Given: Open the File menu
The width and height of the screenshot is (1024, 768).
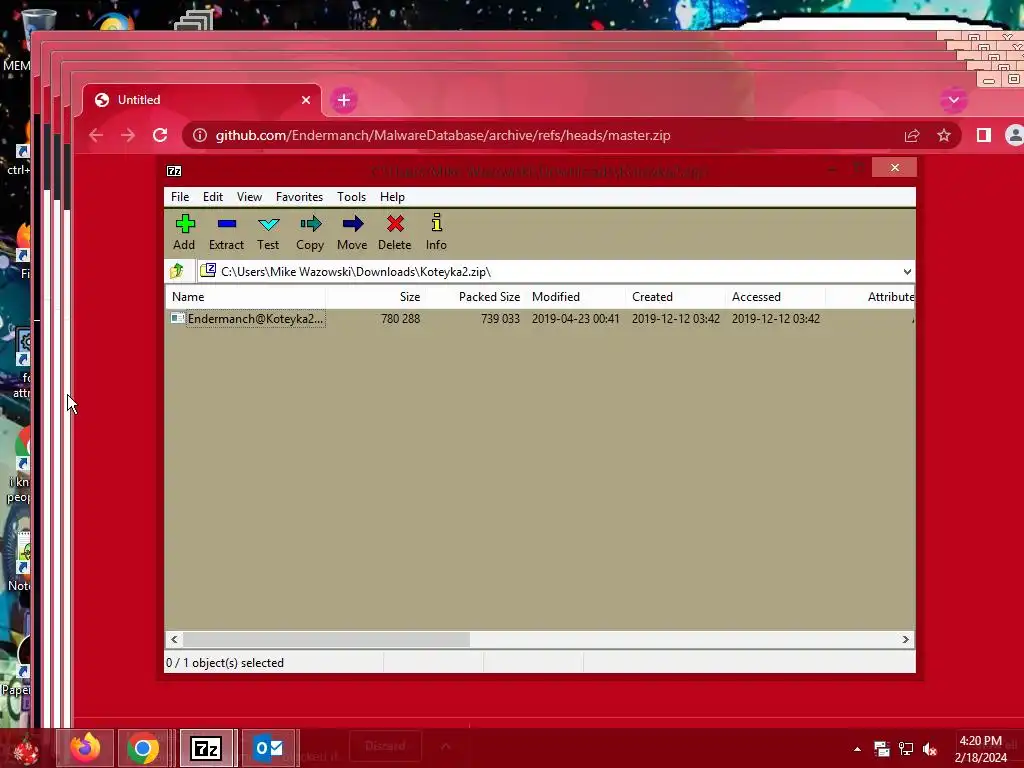Looking at the screenshot, I should [x=180, y=197].
